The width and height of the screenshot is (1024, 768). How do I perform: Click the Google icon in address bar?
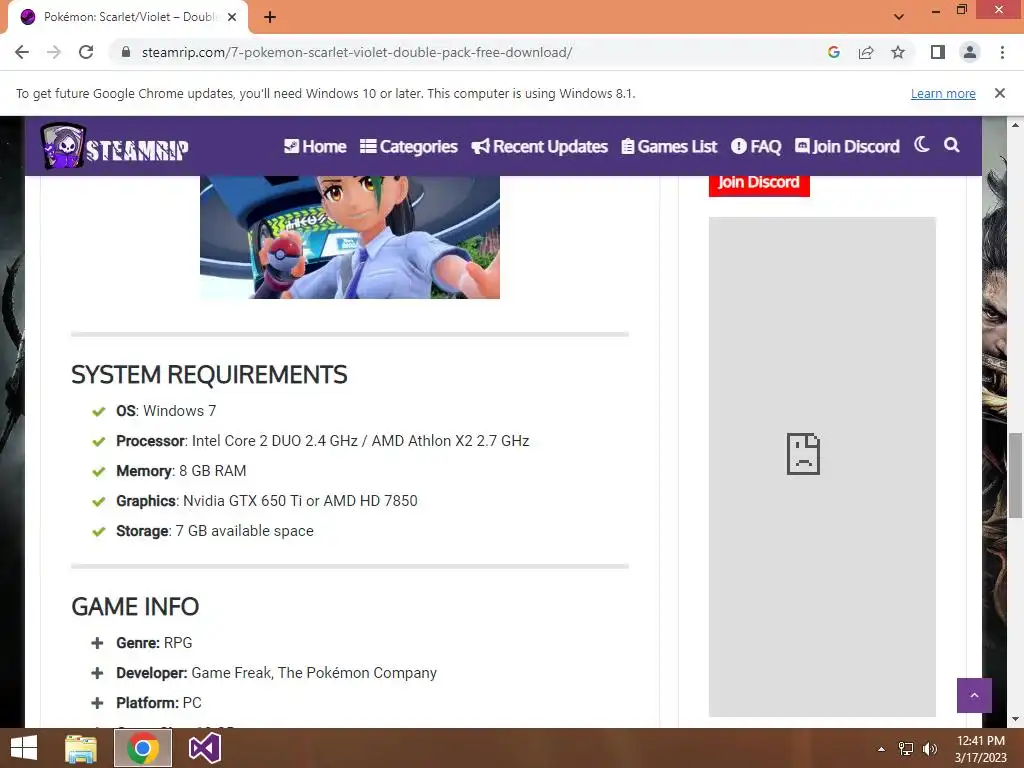pyautogui.click(x=833, y=52)
